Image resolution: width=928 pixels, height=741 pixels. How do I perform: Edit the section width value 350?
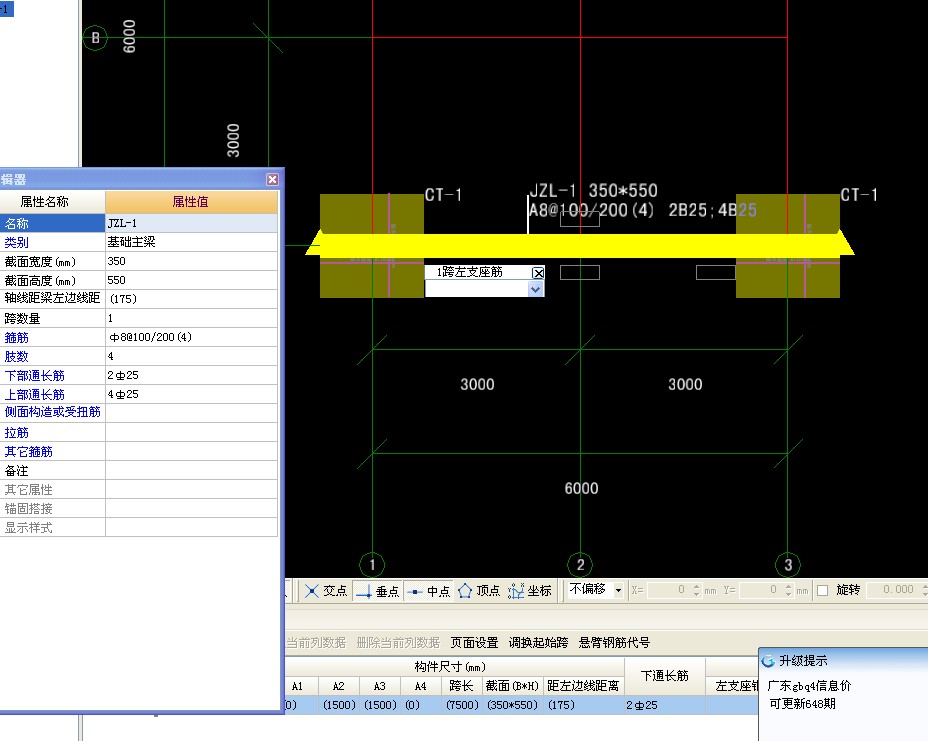click(191, 261)
